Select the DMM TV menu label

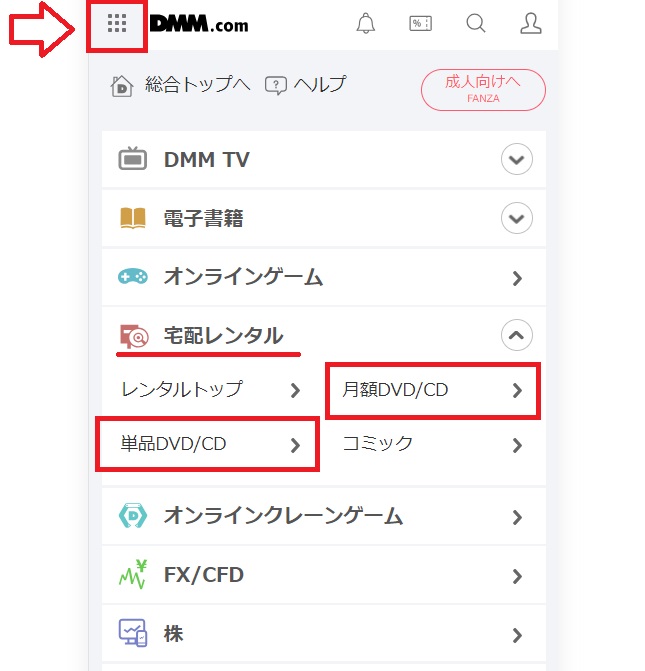coord(207,160)
